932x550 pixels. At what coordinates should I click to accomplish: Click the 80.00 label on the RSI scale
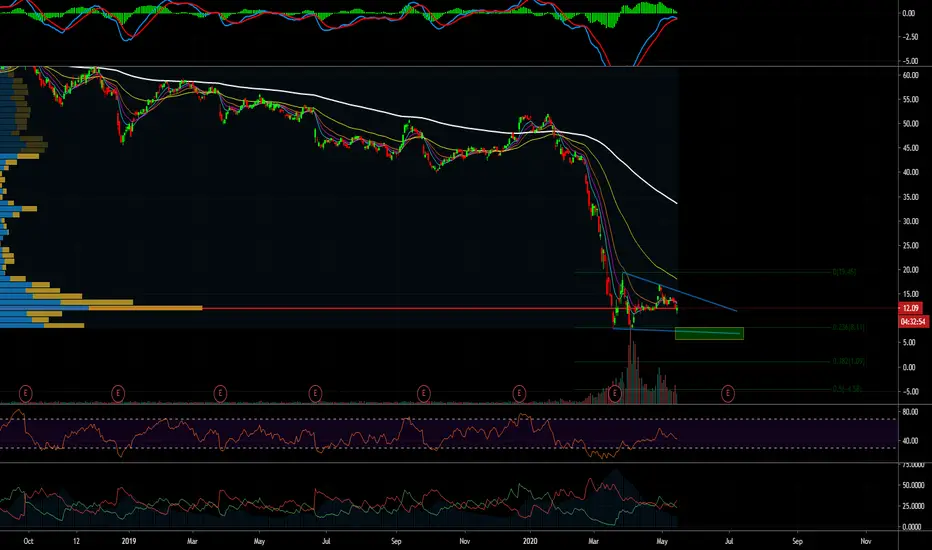pyautogui.click(x=910, y=411)
